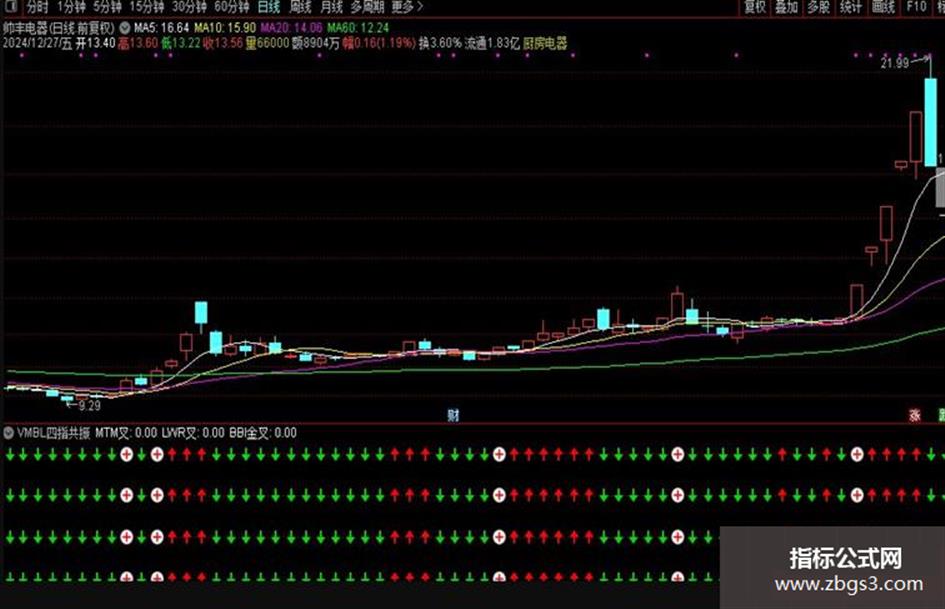Click the LWR叉: 0.00 value
This screenshot has height=609, width=945.
[193, 433]
